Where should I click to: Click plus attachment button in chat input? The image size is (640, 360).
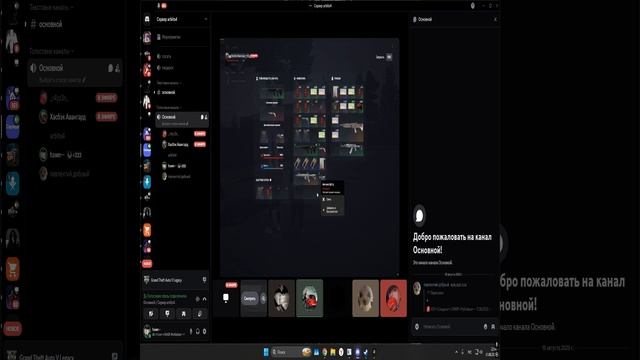click(417, 327)
